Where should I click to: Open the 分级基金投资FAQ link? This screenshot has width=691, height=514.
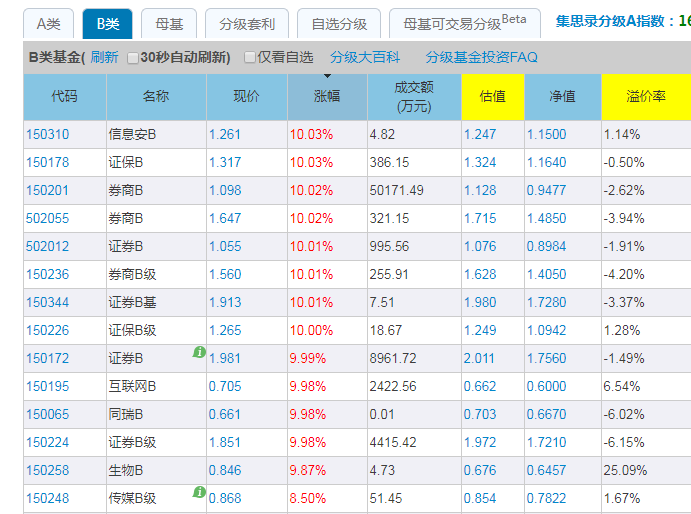point(481,58)
